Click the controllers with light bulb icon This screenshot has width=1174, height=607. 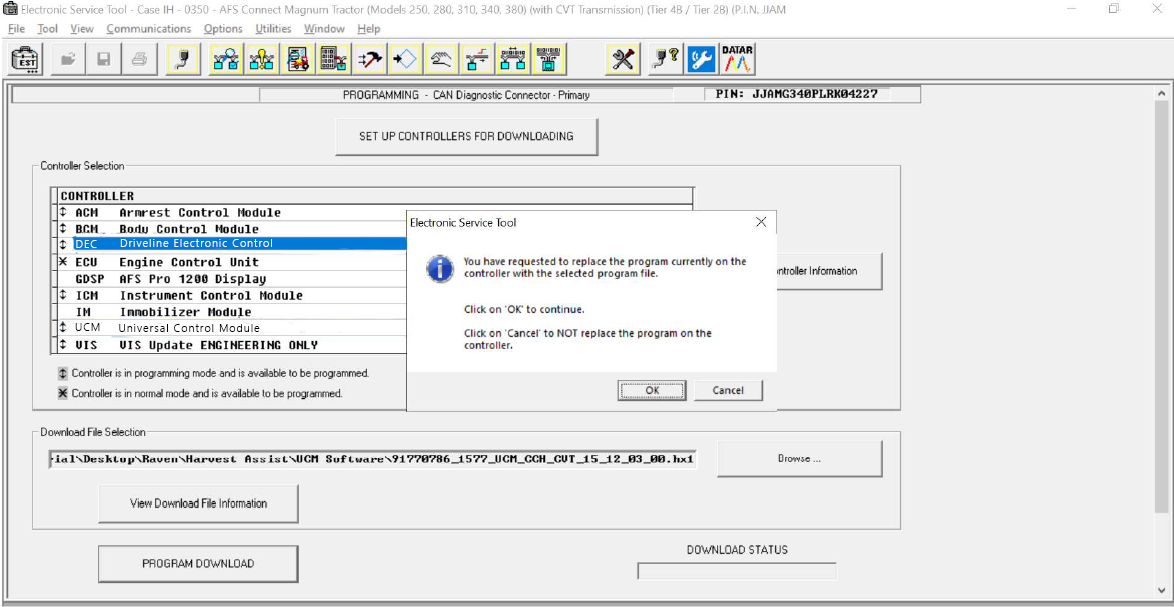click(x=261, y=59)
